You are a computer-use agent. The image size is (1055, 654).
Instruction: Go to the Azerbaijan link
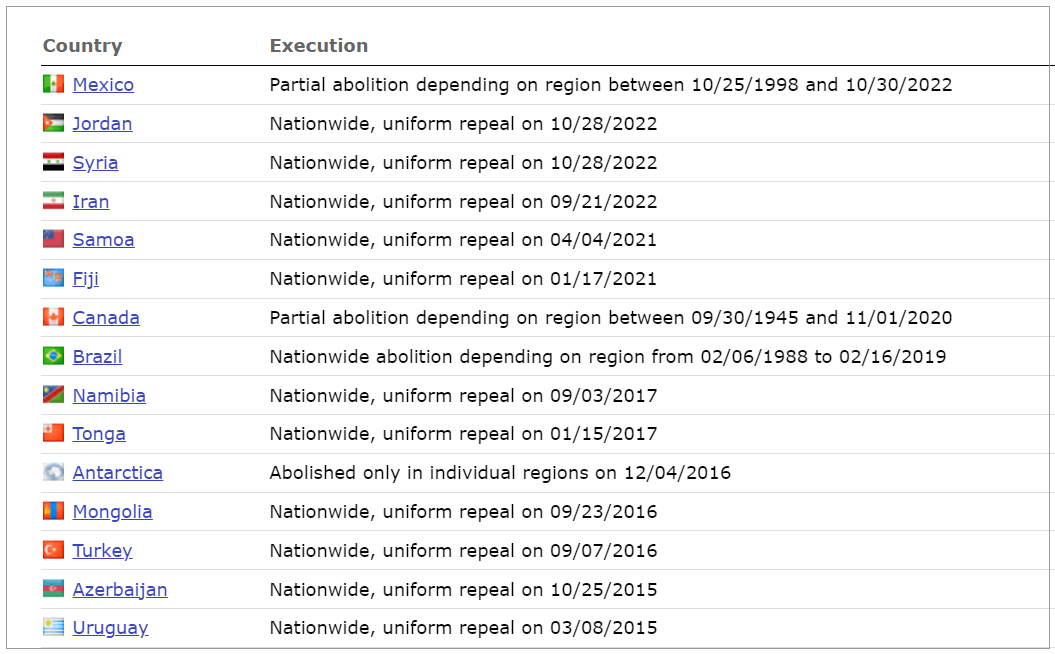120,590
